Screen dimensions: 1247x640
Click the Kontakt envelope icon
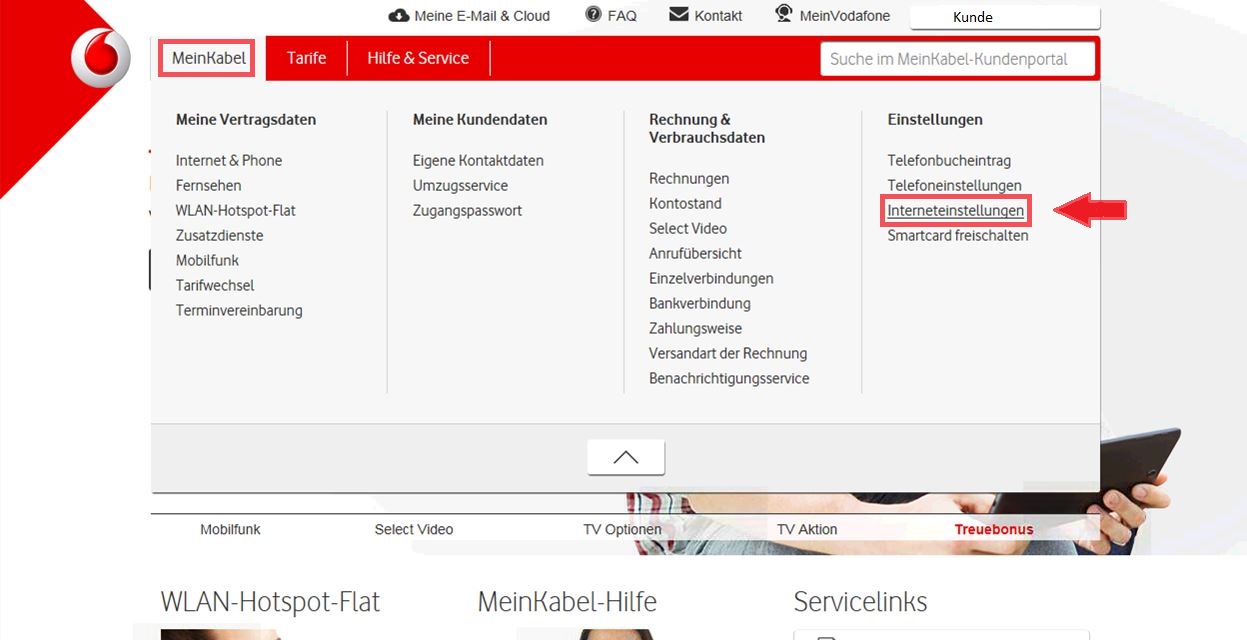pos(679,14)
